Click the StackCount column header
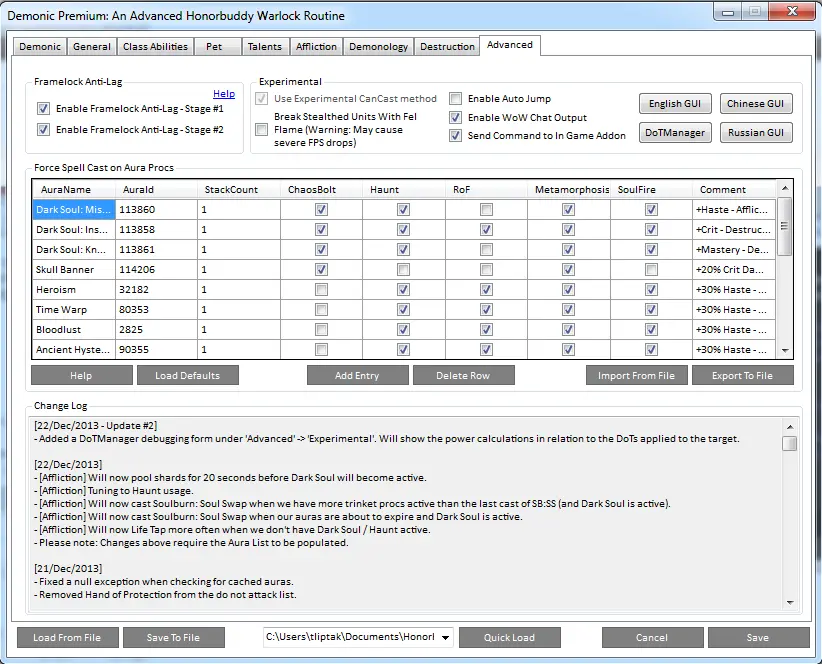This screenshot has height=664, width=822. 239,190
